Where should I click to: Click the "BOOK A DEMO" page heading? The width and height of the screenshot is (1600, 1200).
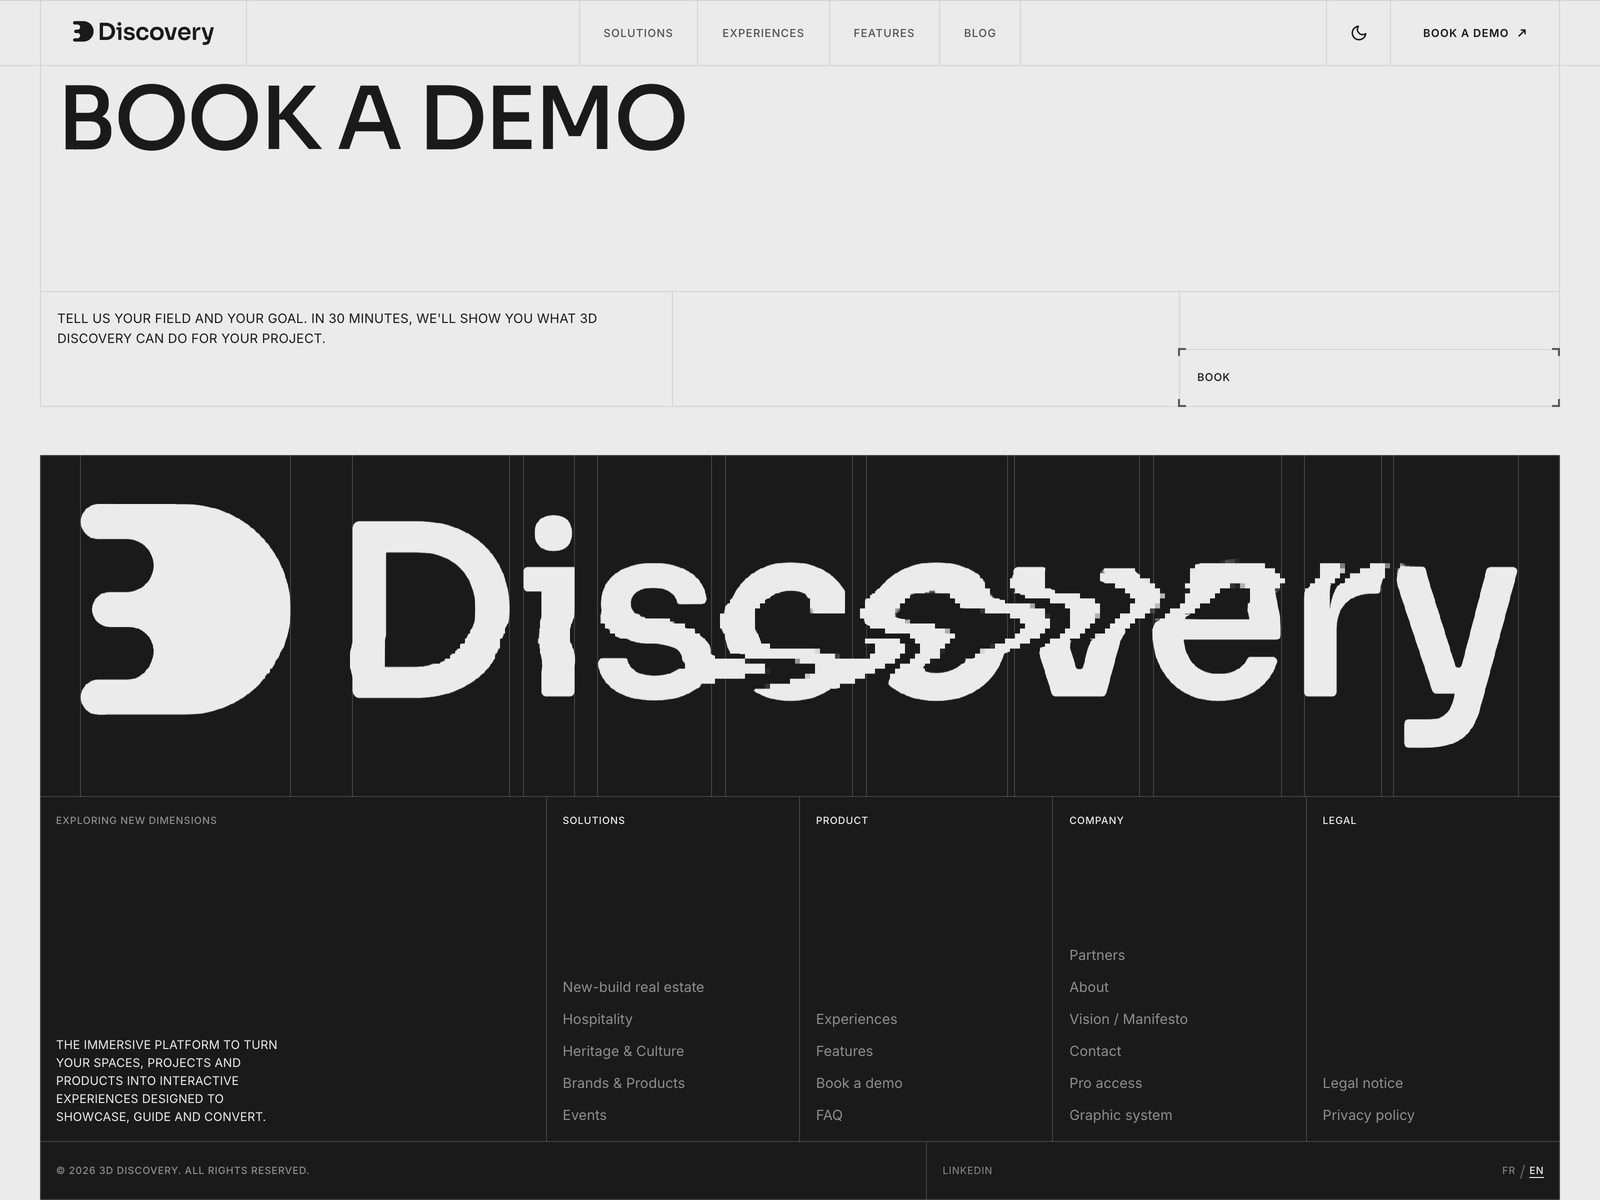point(373,117)
